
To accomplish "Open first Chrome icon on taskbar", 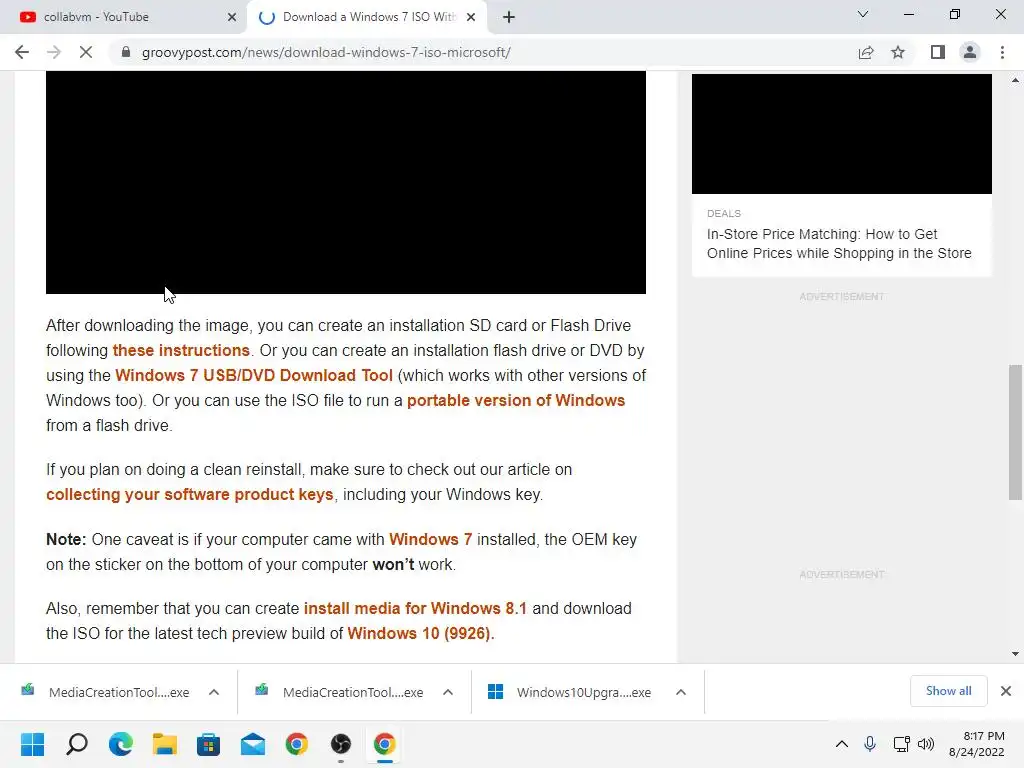I will tap(296, 744).
